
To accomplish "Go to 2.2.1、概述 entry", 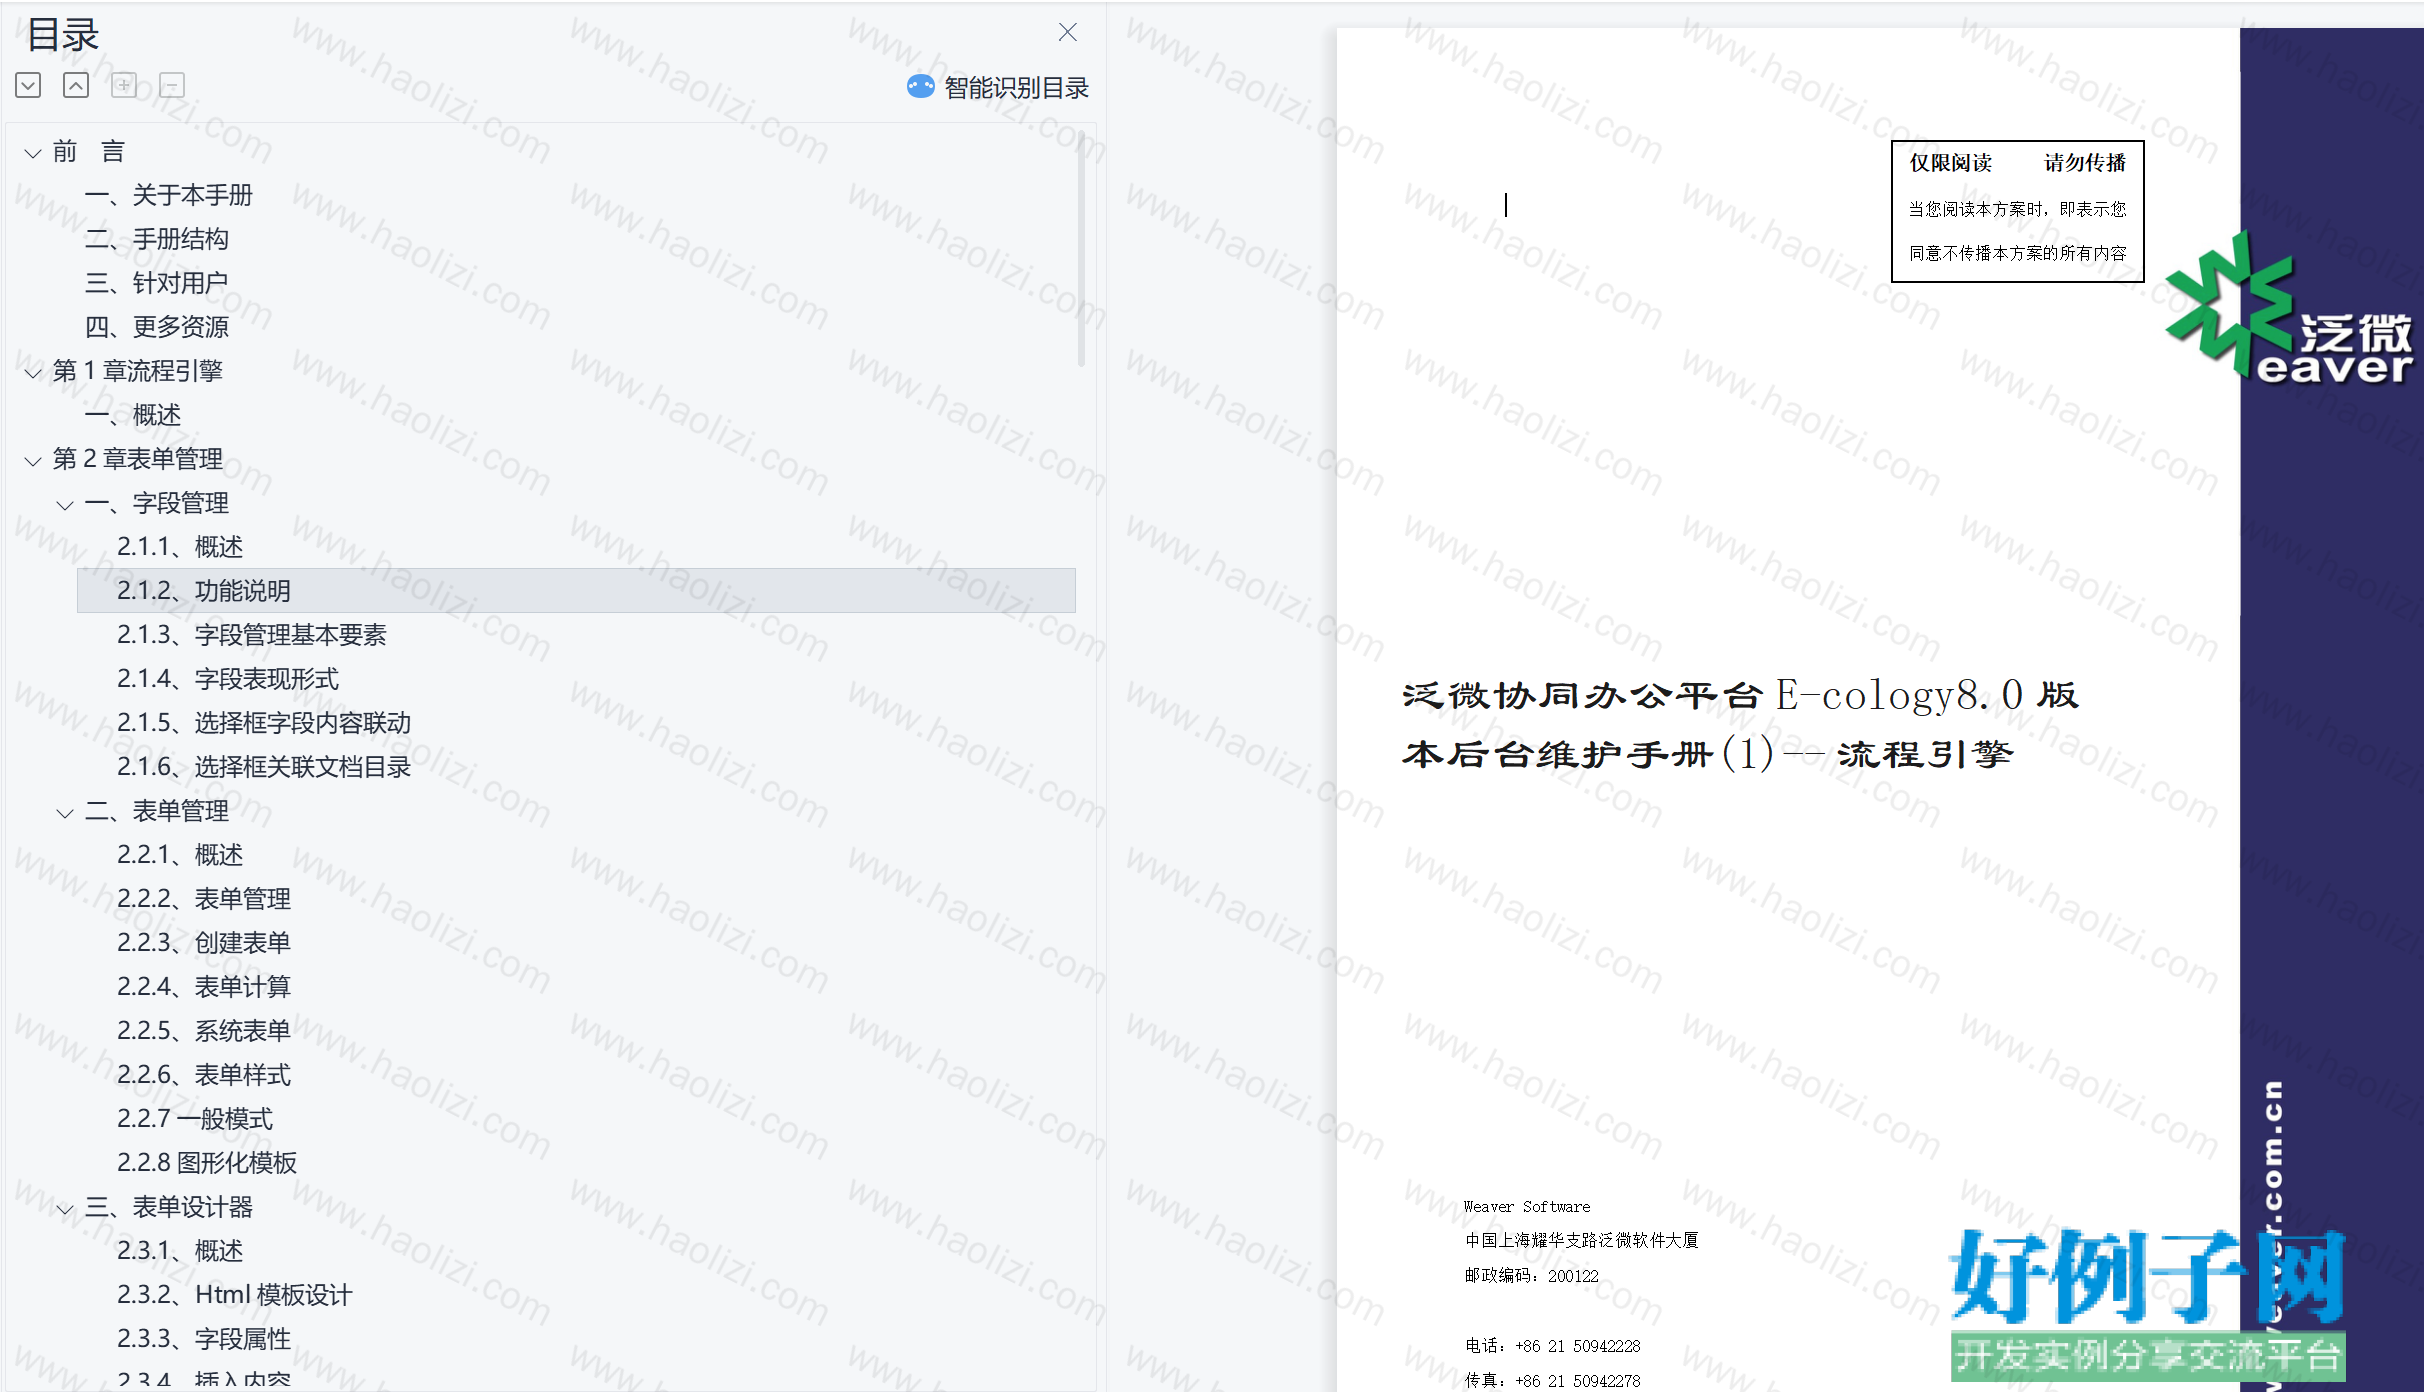I will [x=180, y=855].
